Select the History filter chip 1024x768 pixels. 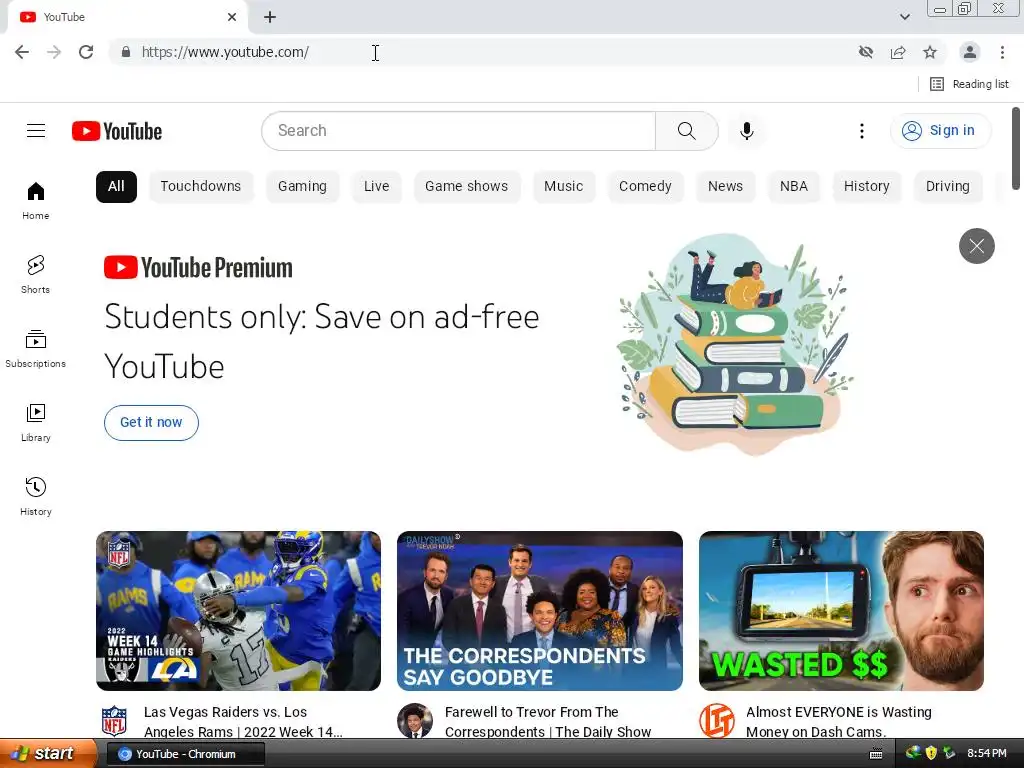[867, 187]
